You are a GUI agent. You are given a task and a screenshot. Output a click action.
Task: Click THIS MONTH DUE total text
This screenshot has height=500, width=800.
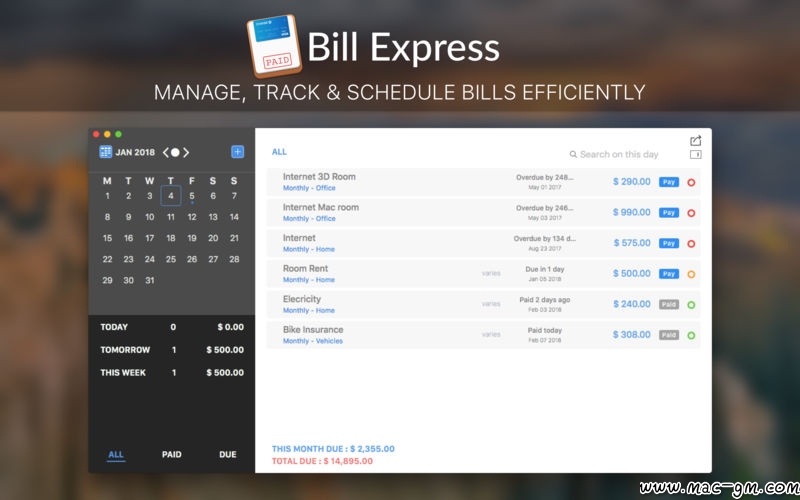coord(333,449)
